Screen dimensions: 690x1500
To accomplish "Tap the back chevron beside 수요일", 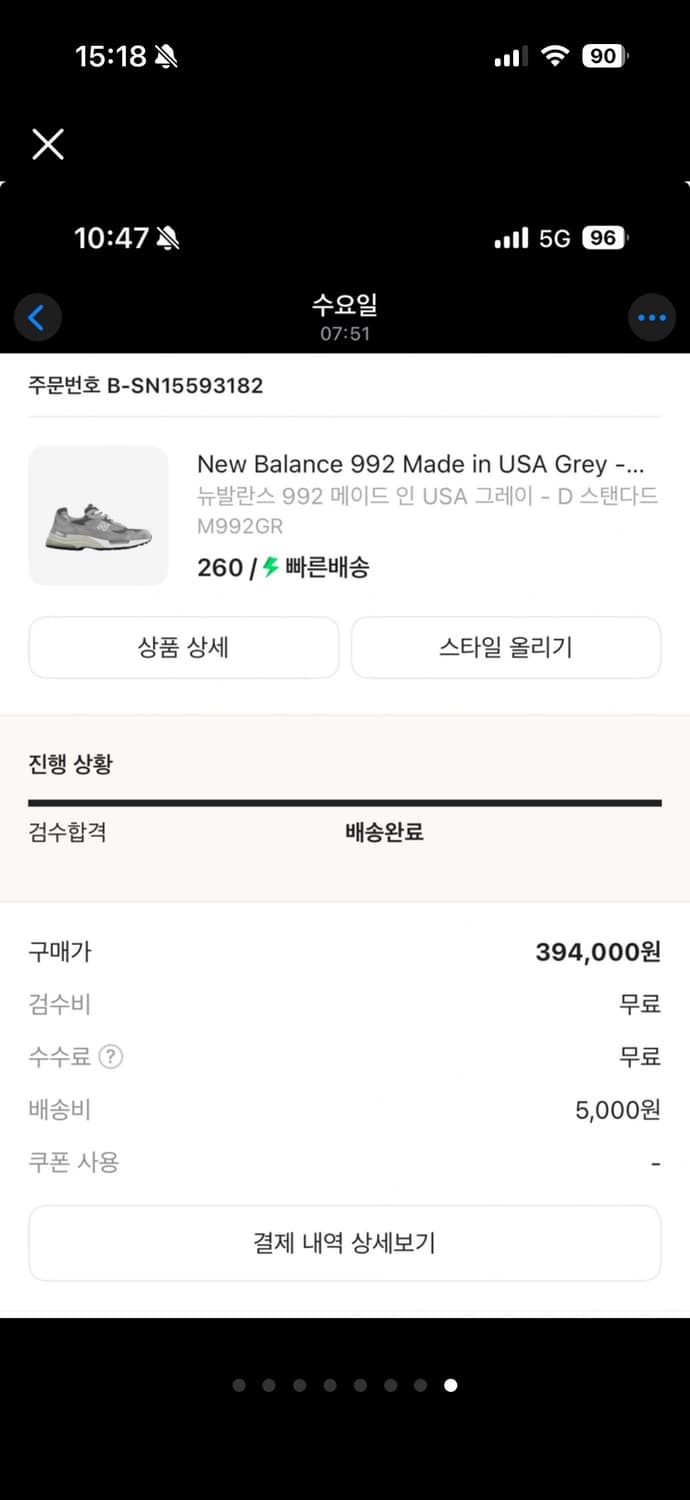I will [x=37, y=317].
